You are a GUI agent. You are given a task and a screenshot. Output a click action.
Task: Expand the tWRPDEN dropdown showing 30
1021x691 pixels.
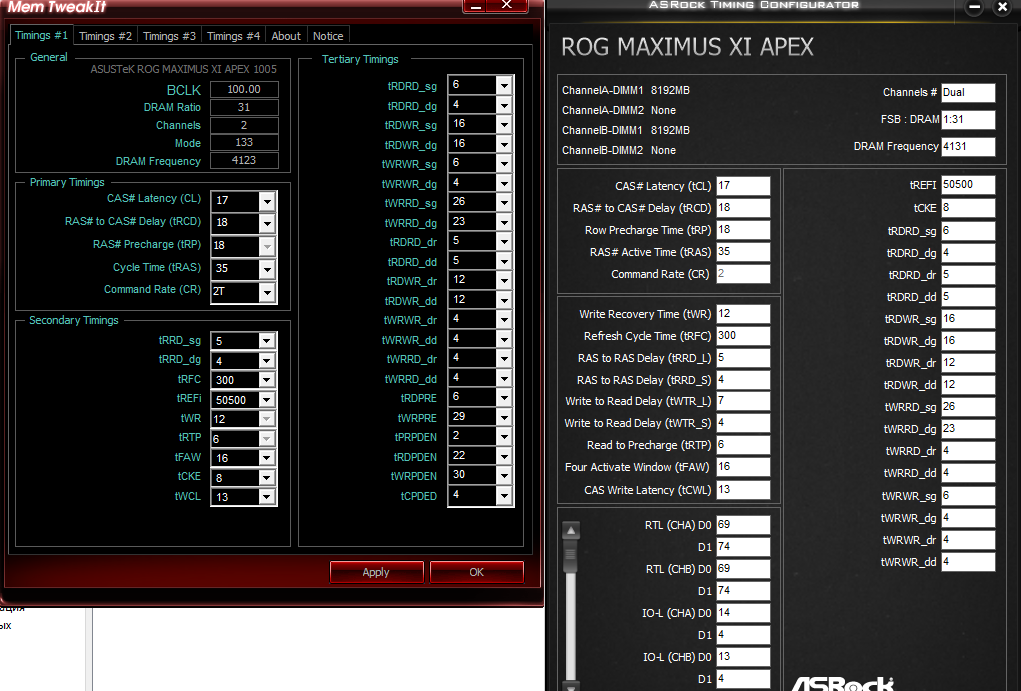[x=504, y=475]
